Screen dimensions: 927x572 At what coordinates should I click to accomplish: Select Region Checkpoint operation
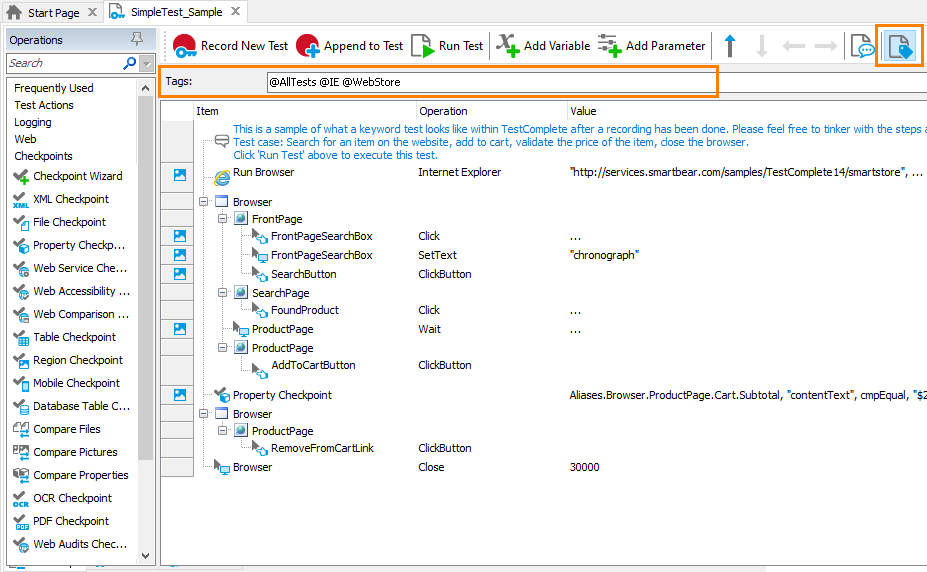point(69,360)
